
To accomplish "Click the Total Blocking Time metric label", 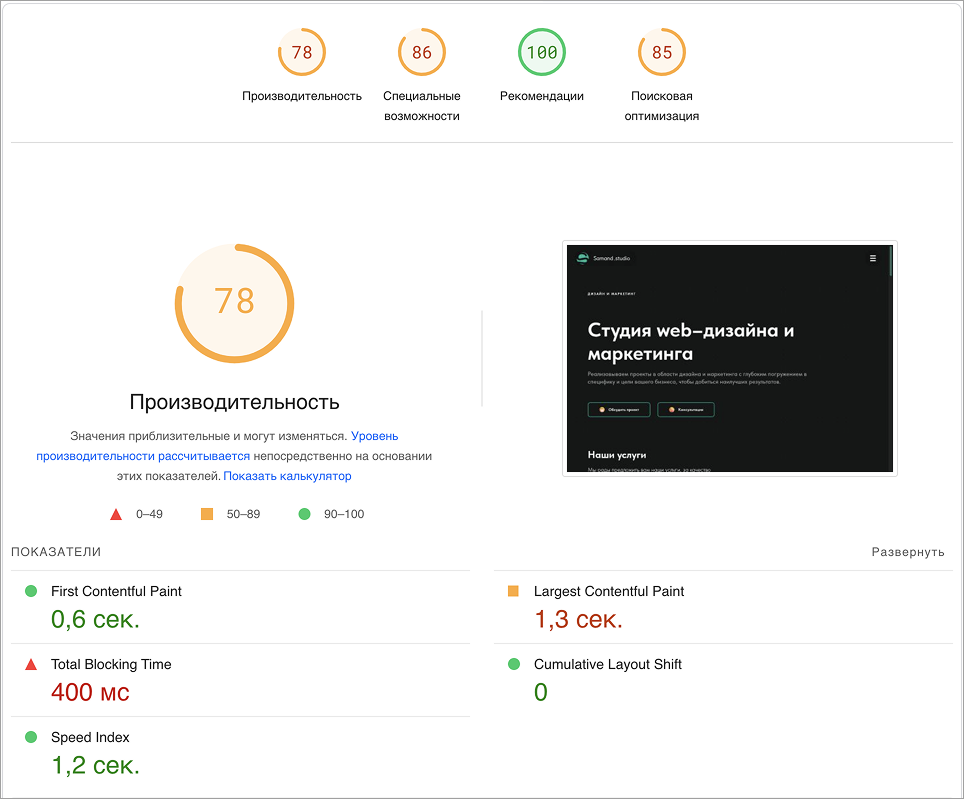I will pyautogui.click(x=111, y=664).
